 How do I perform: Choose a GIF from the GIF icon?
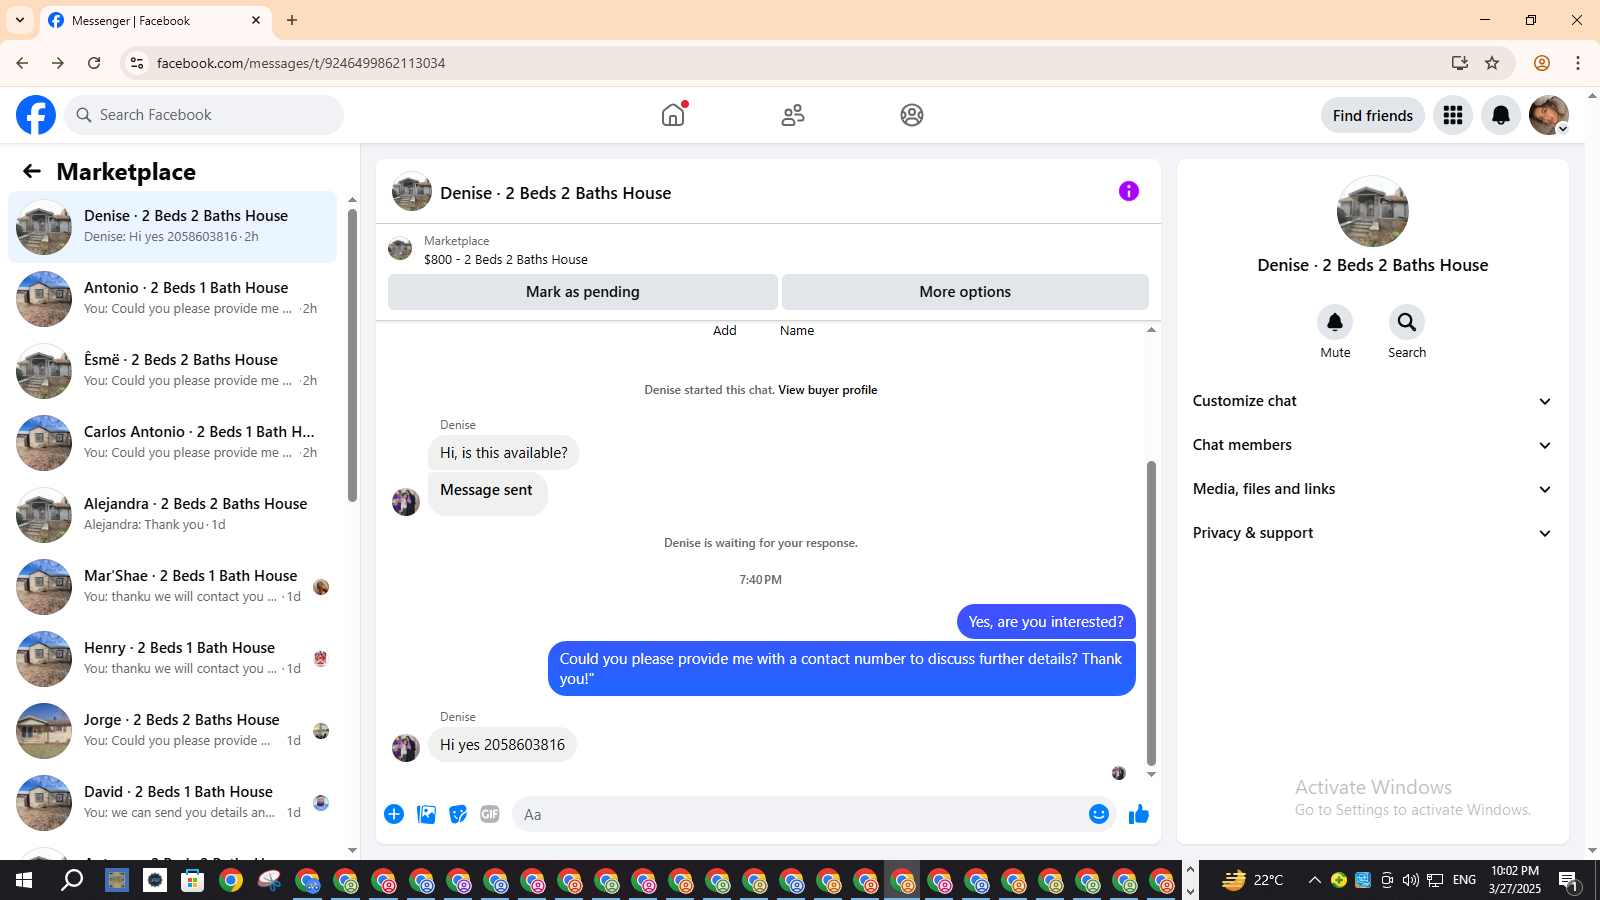[490, 814]
